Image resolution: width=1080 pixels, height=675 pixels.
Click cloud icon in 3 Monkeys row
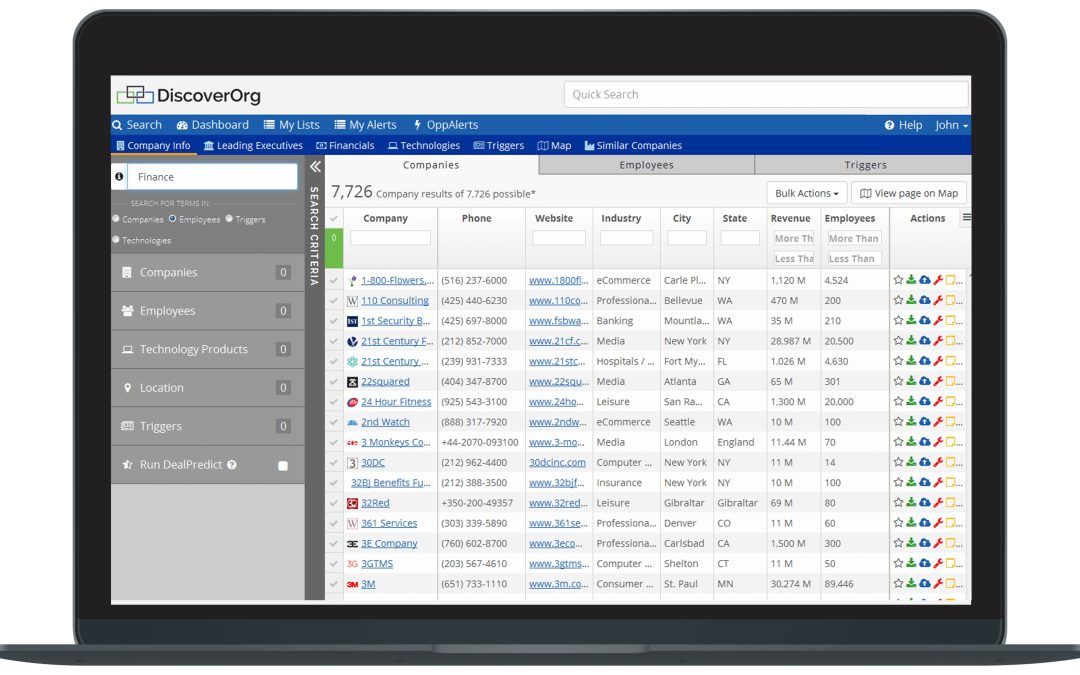click(x=925, y=442)
